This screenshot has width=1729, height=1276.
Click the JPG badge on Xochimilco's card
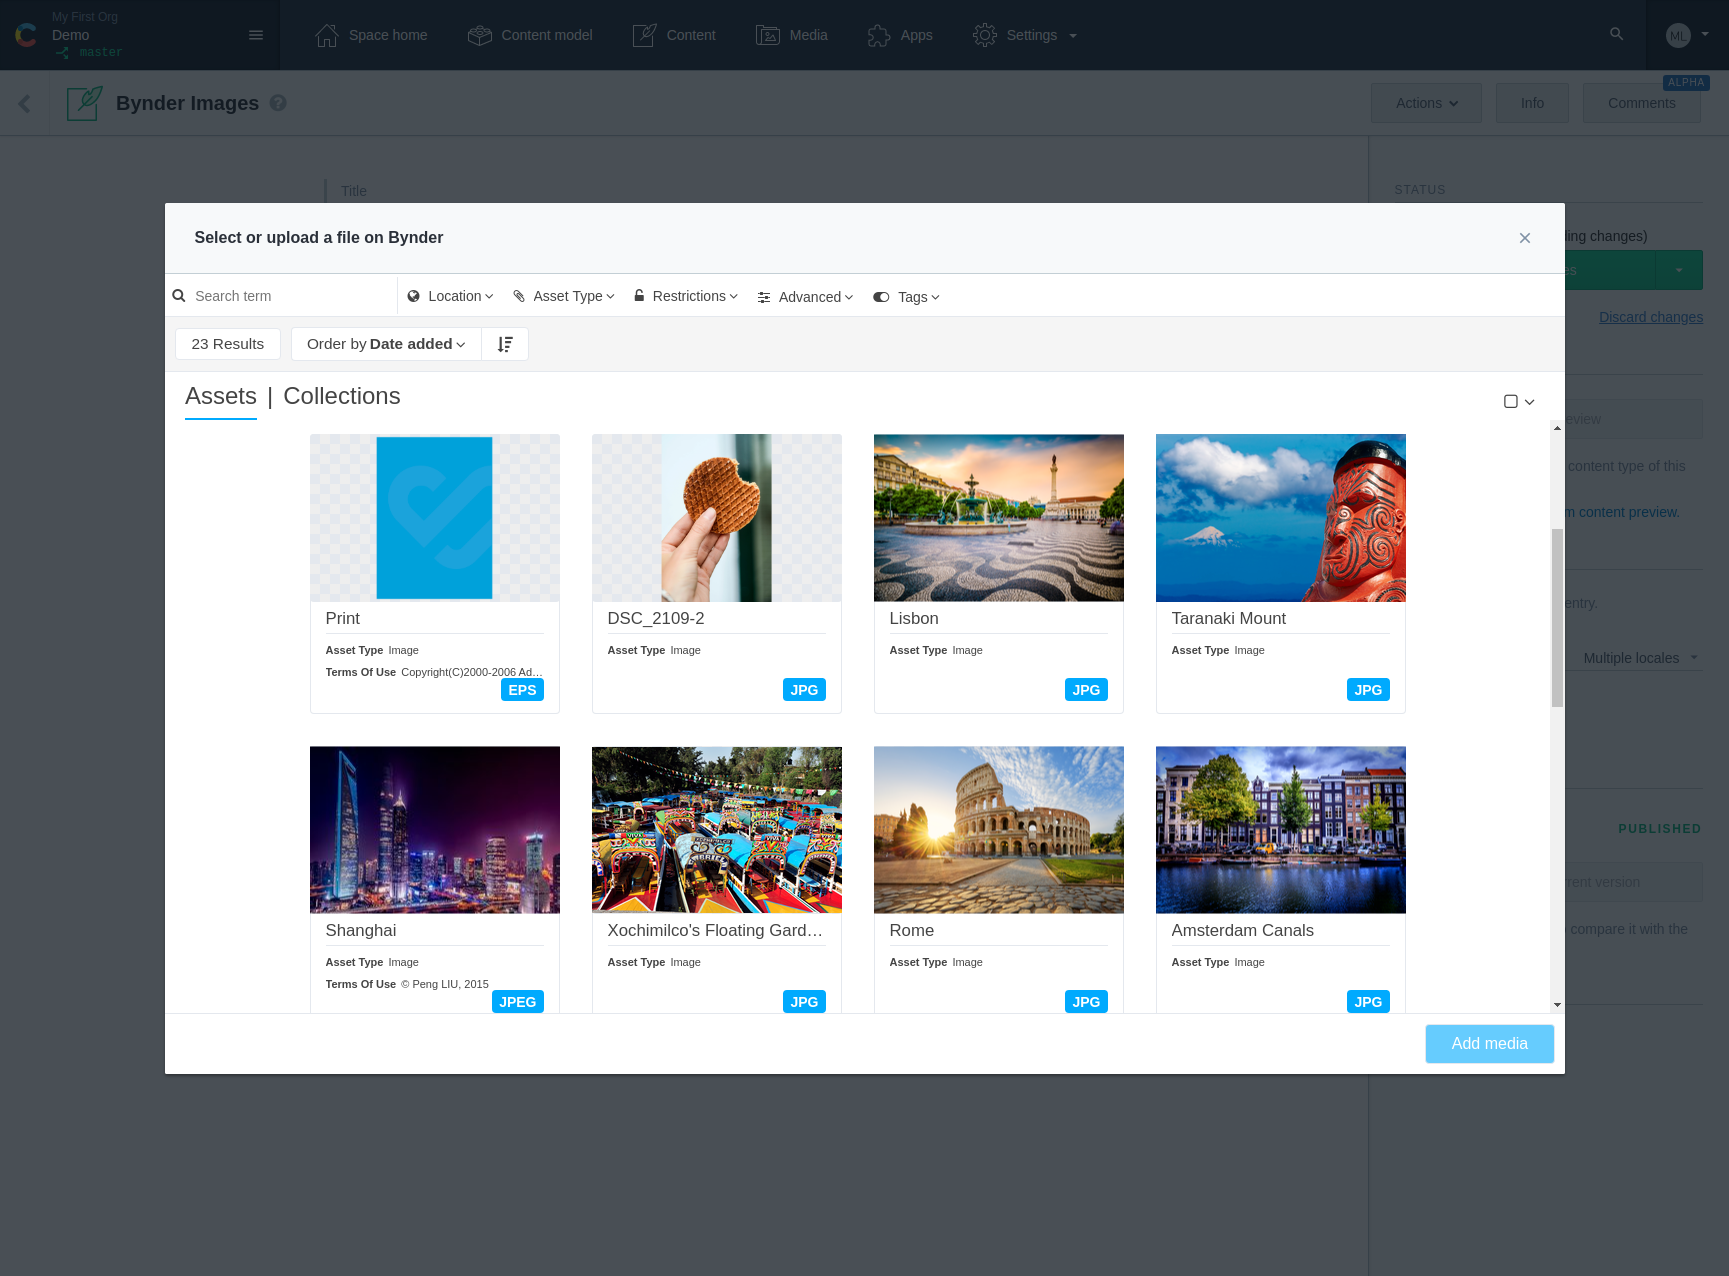coord(804,1002)
